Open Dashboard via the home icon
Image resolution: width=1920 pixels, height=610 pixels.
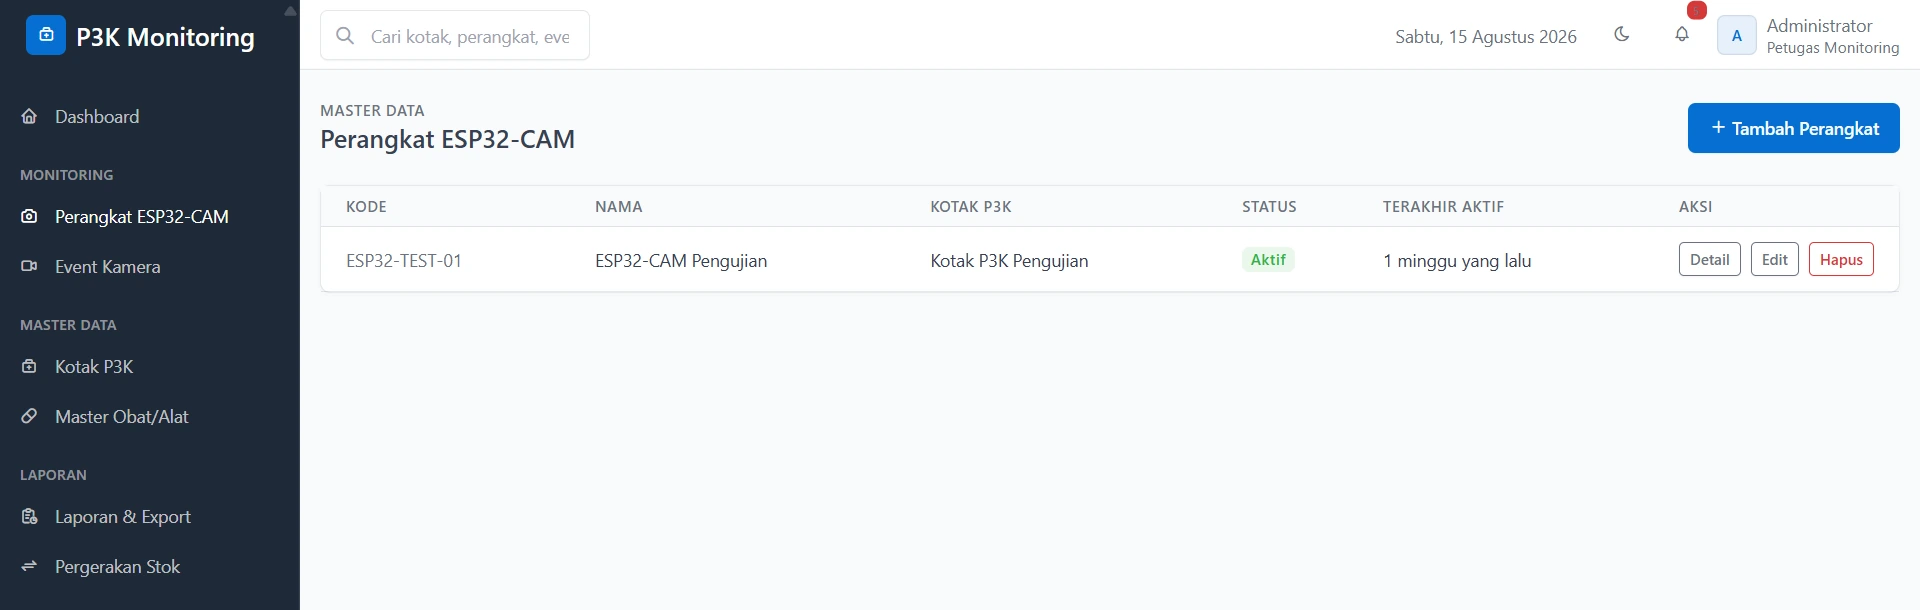click(x=30, y=116)
